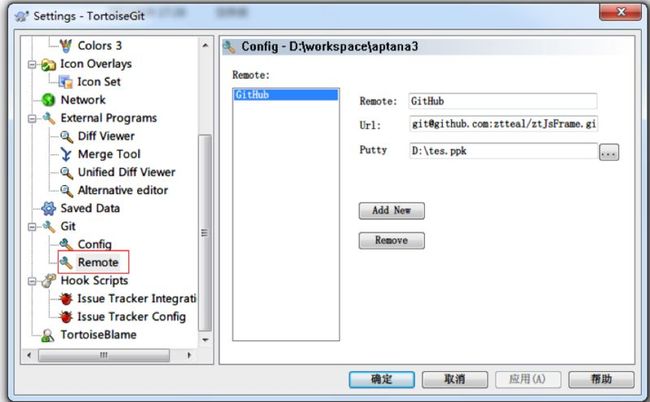Confirm with the 确定 button
This screenshot has height=402, width=650.
pos(381,379)
